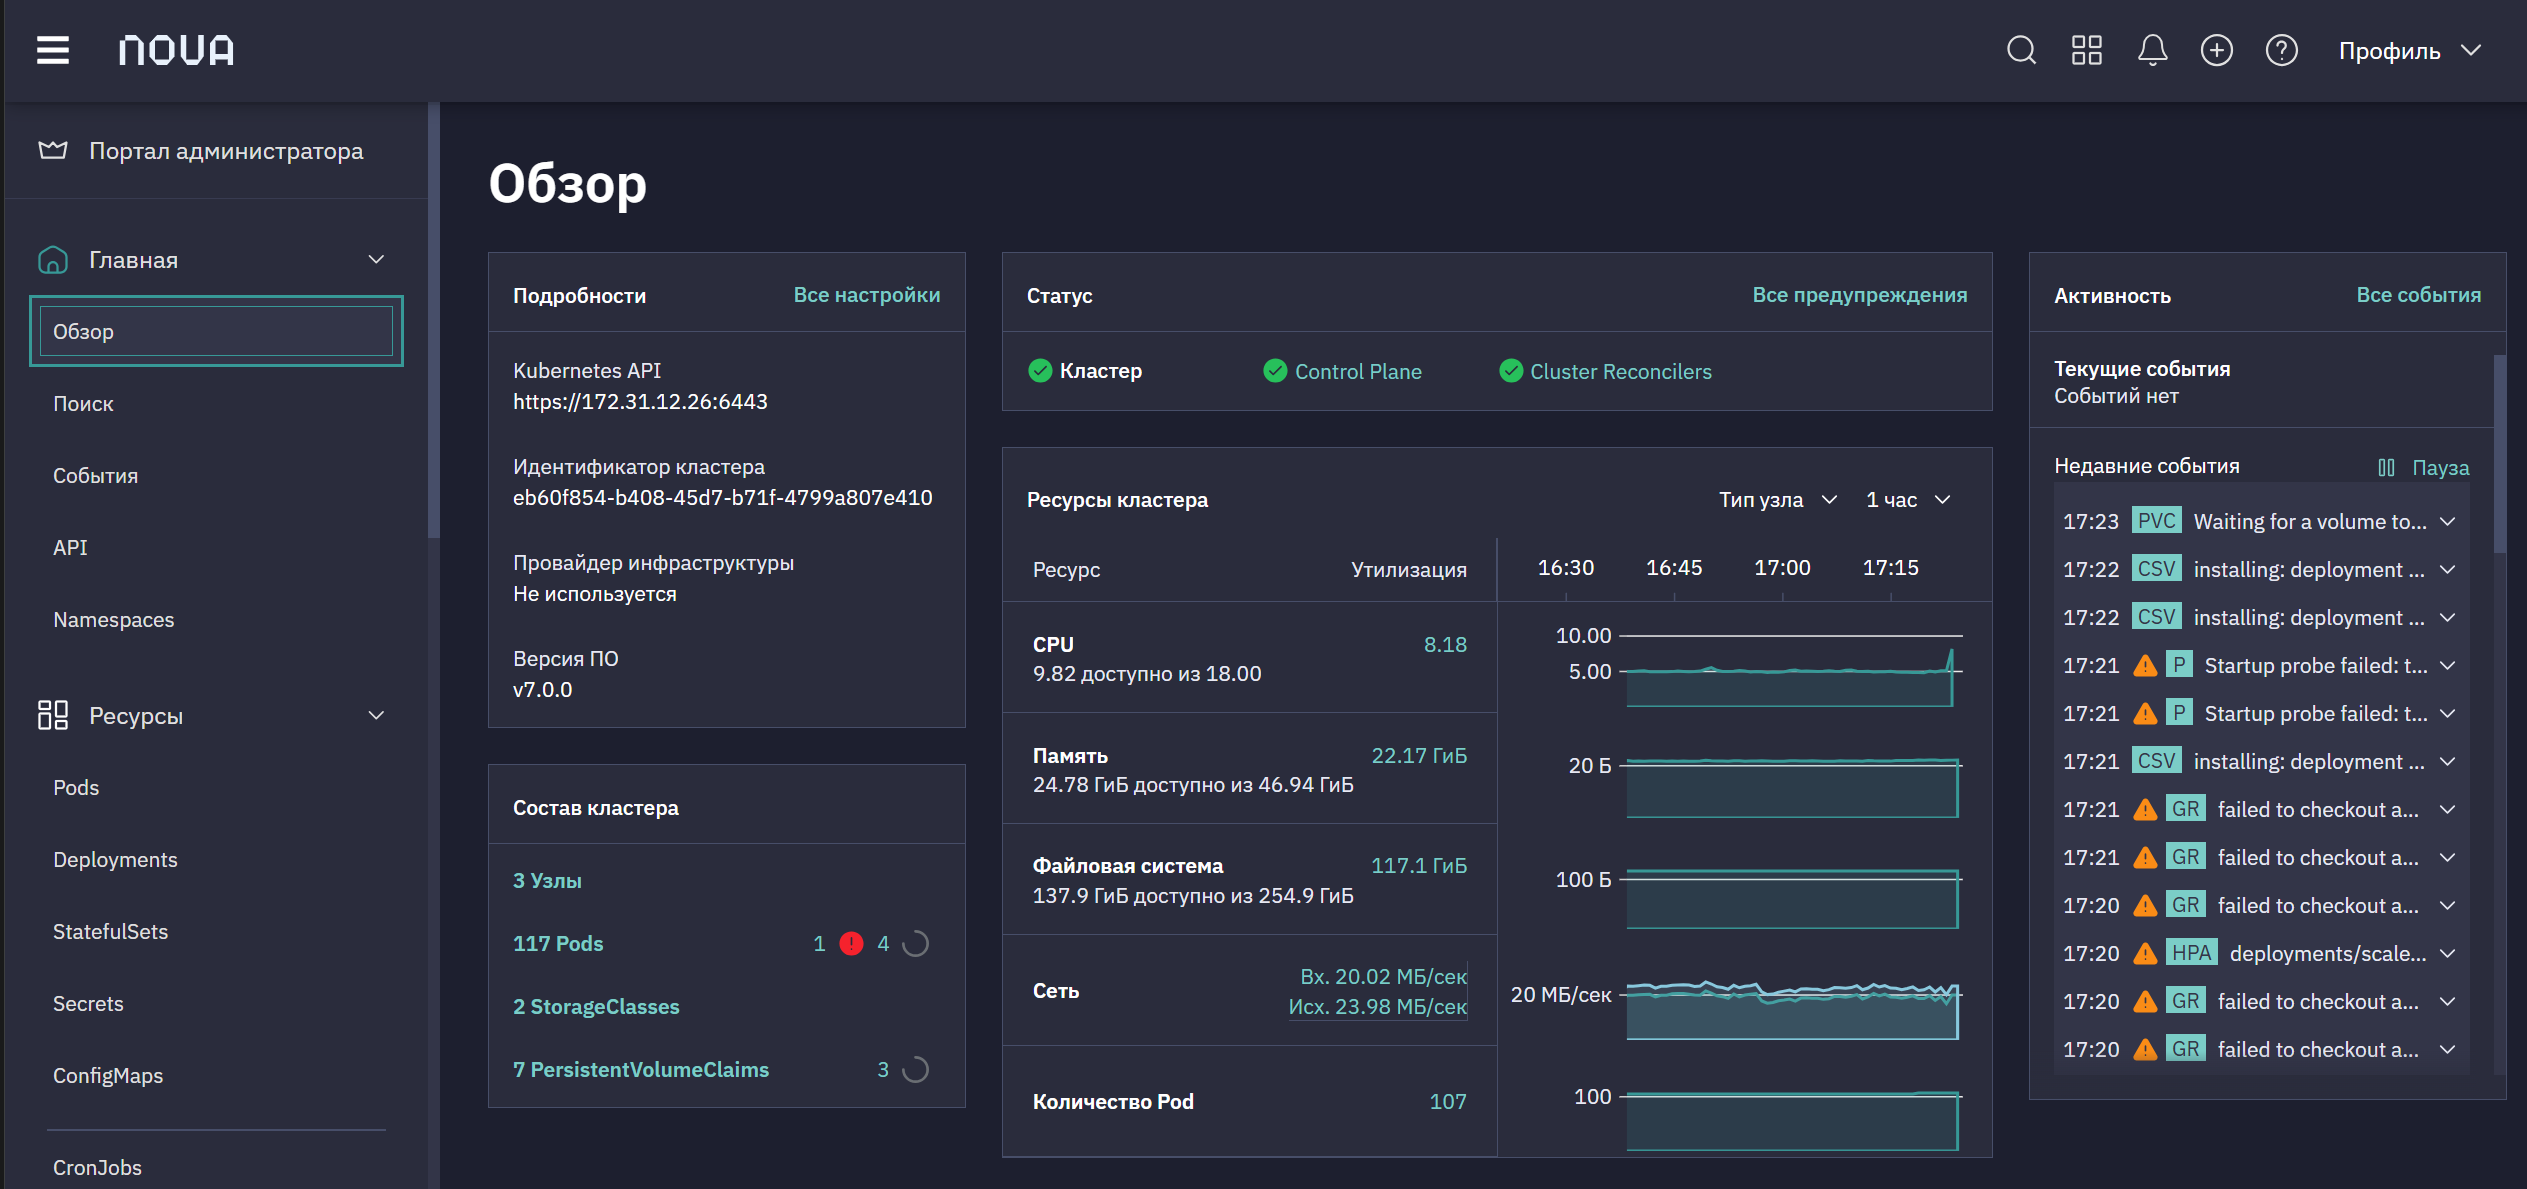Expand first 17:21 Startup probe failed event
The height and width of the screenshot is (1189, 2527).
(x=2447, y=666)
